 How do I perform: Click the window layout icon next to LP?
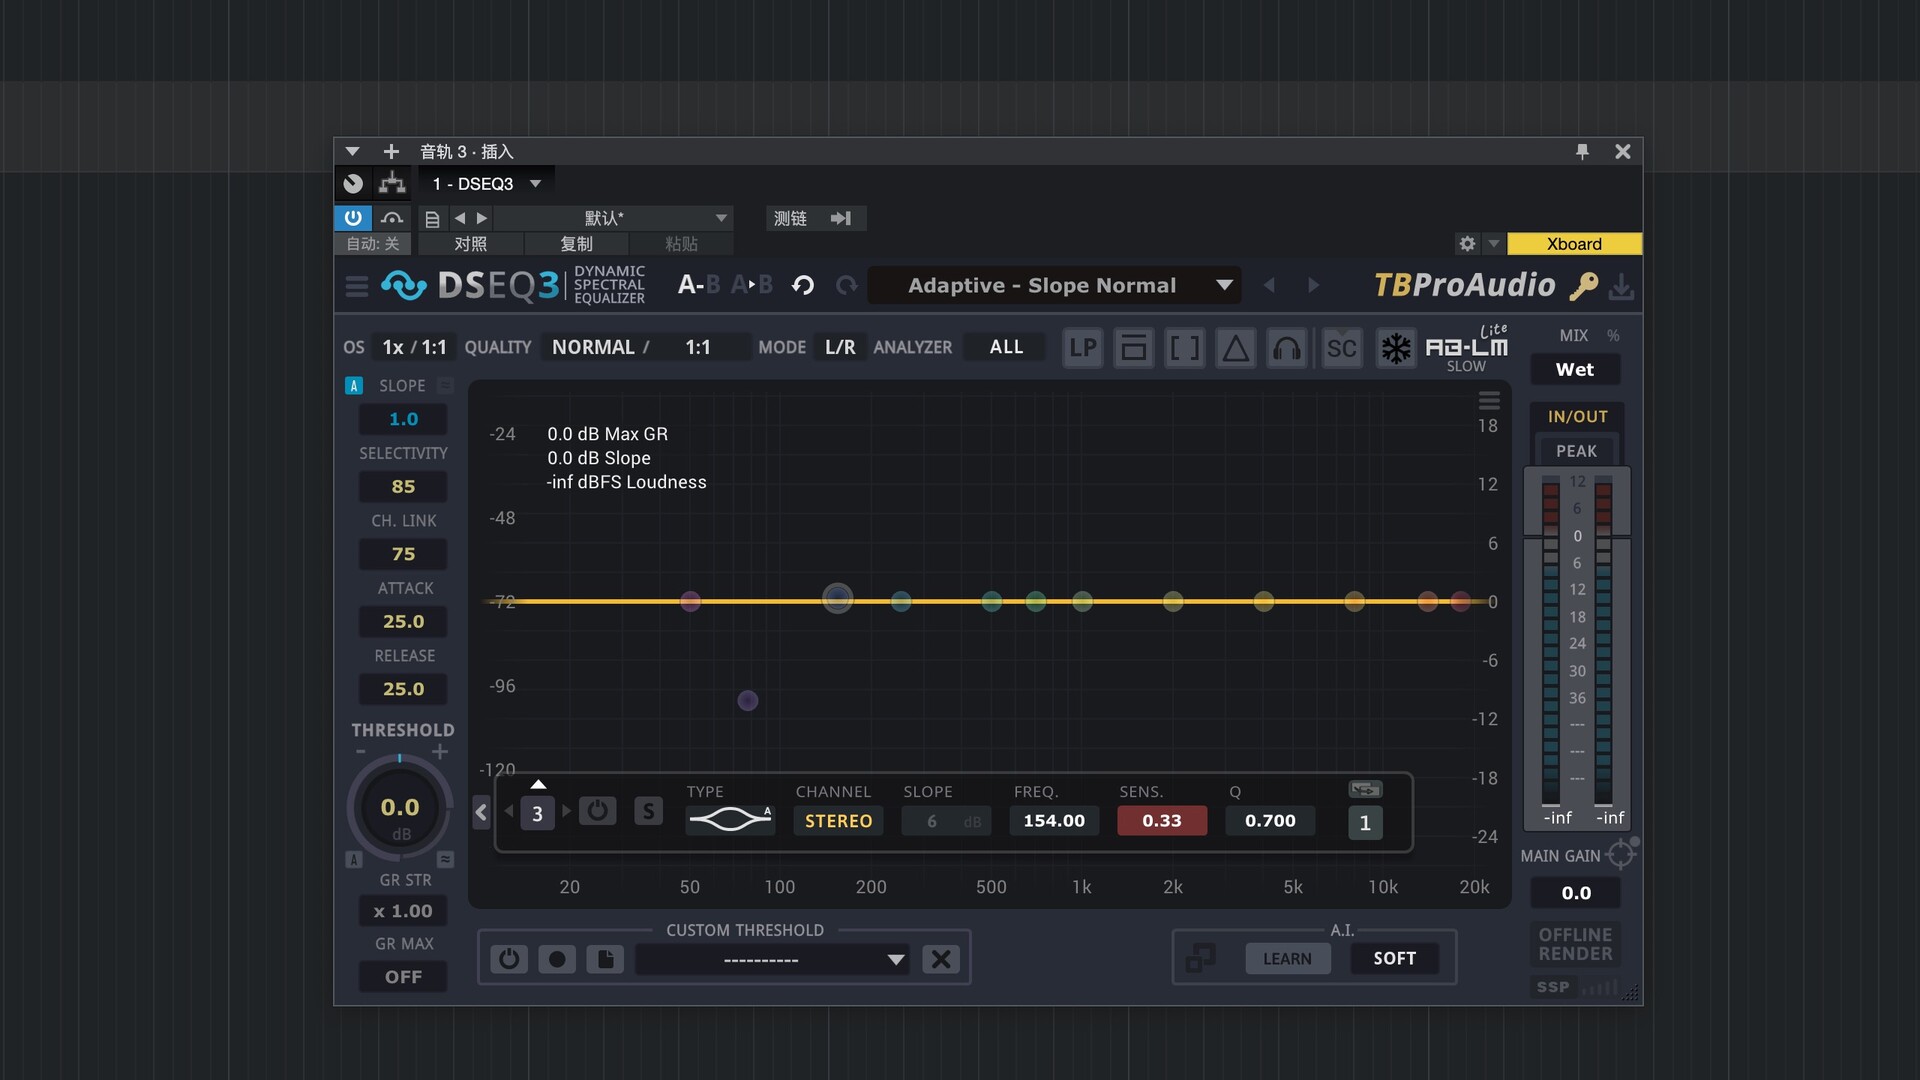pyautogui.click(x=1133, y=348)
